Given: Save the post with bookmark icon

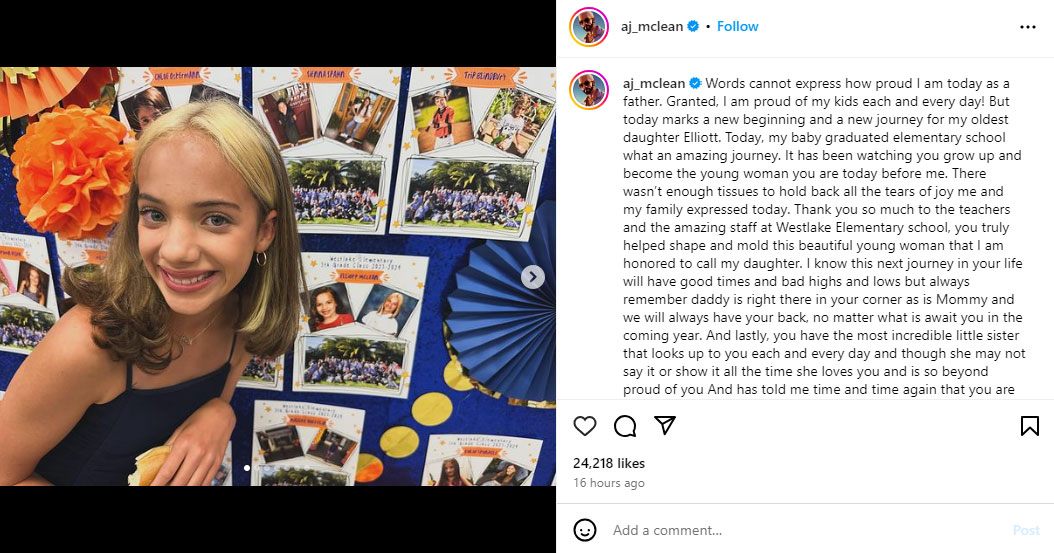Looking at the screenshot, I should [1030, 426].
